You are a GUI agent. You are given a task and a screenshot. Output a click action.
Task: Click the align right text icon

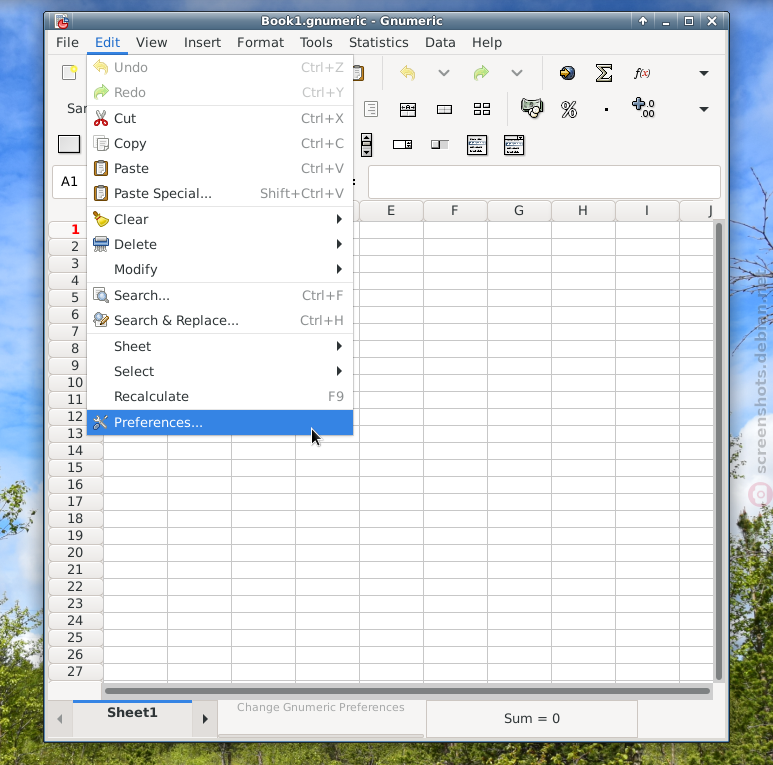pos(371,109)
